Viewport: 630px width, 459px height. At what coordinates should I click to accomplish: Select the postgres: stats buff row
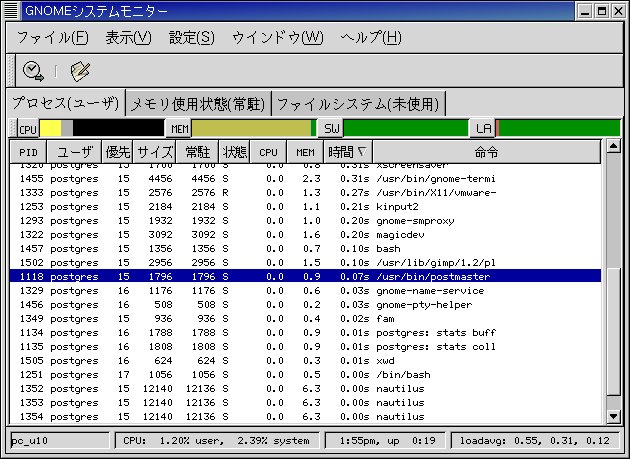coord(305,333)
